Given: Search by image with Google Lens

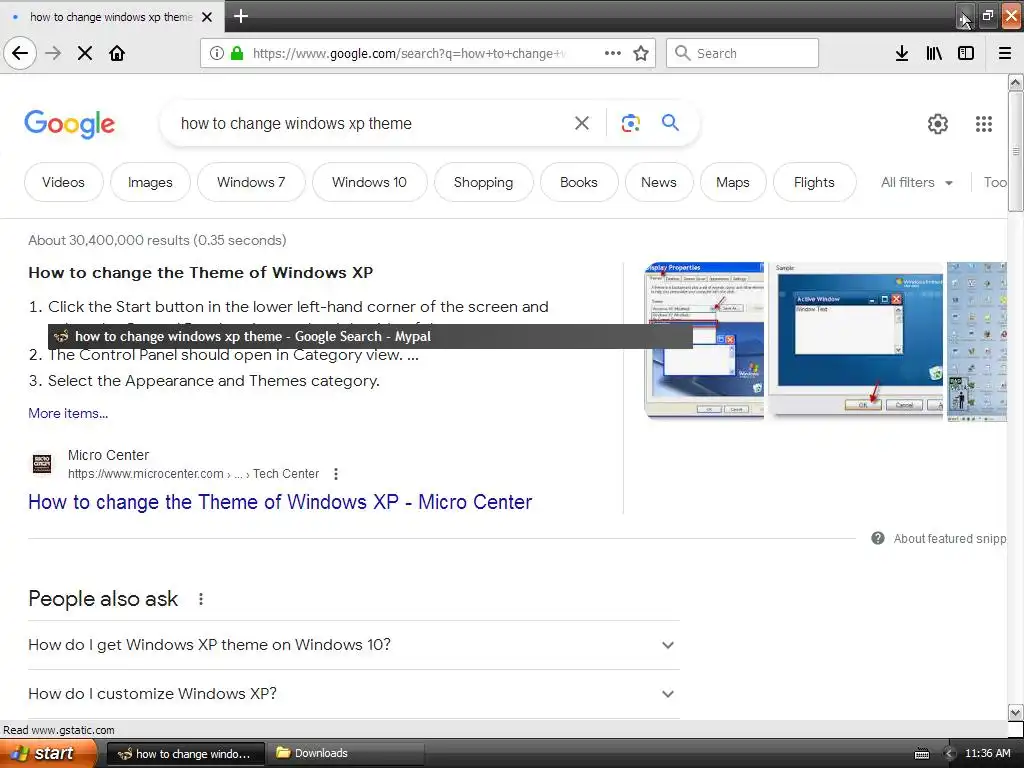Looking at the screenshot, I should tap(630, 123).
